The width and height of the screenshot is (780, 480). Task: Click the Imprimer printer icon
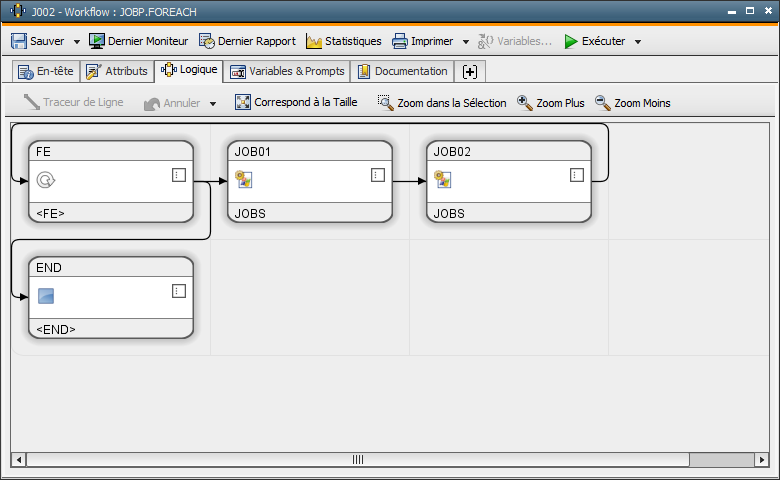point(400,41)
